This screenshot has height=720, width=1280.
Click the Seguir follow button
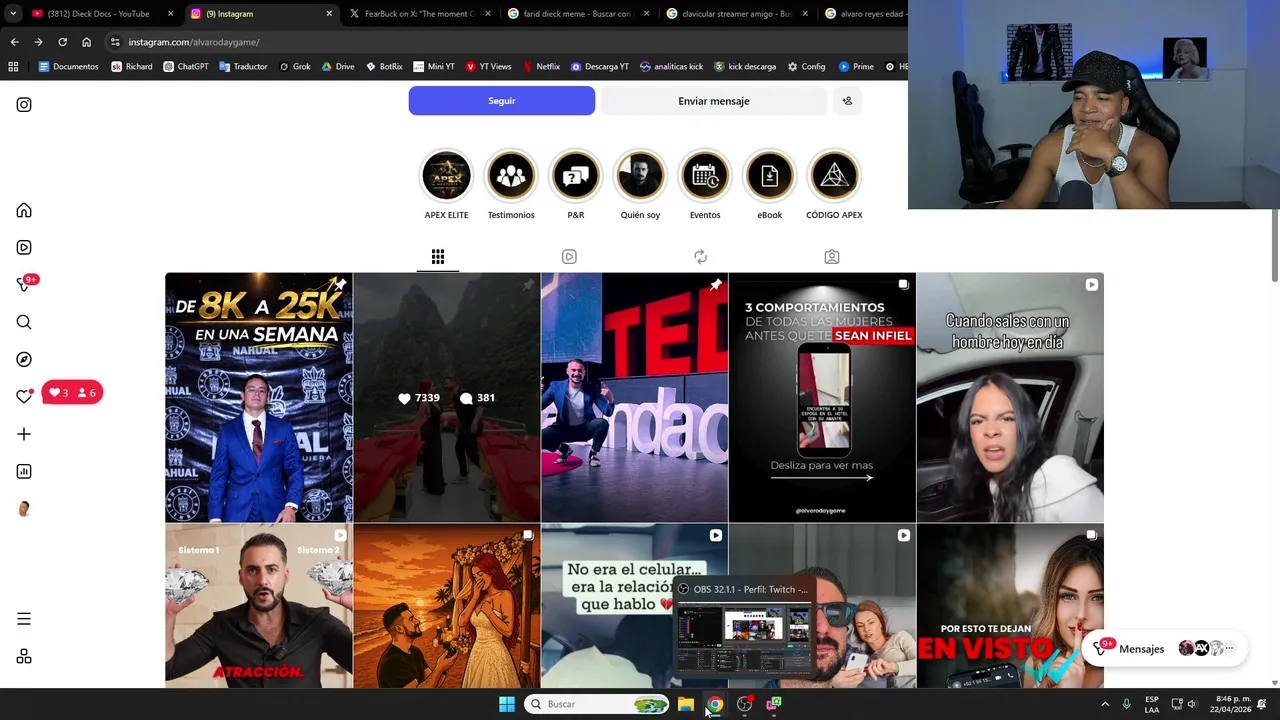coord(502,101)
